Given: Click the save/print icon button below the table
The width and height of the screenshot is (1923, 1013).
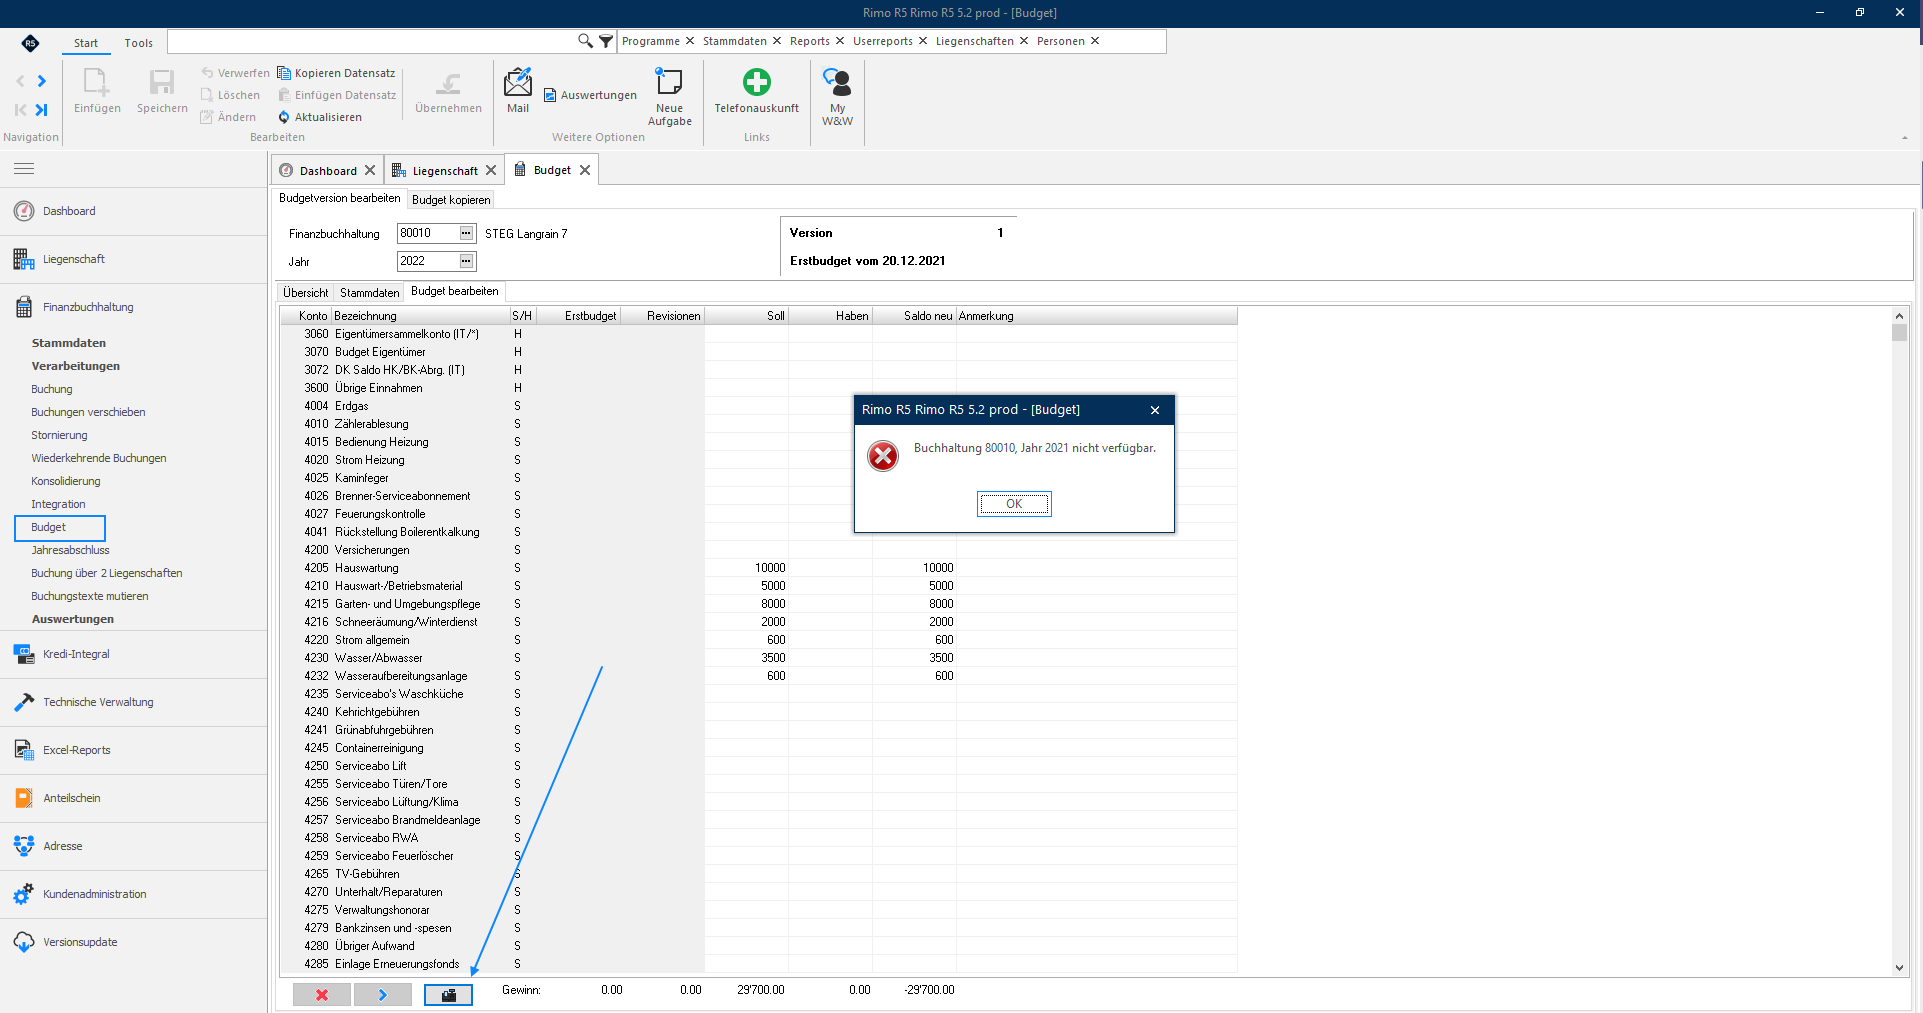Looking at the screenshot, I should 448,994.
